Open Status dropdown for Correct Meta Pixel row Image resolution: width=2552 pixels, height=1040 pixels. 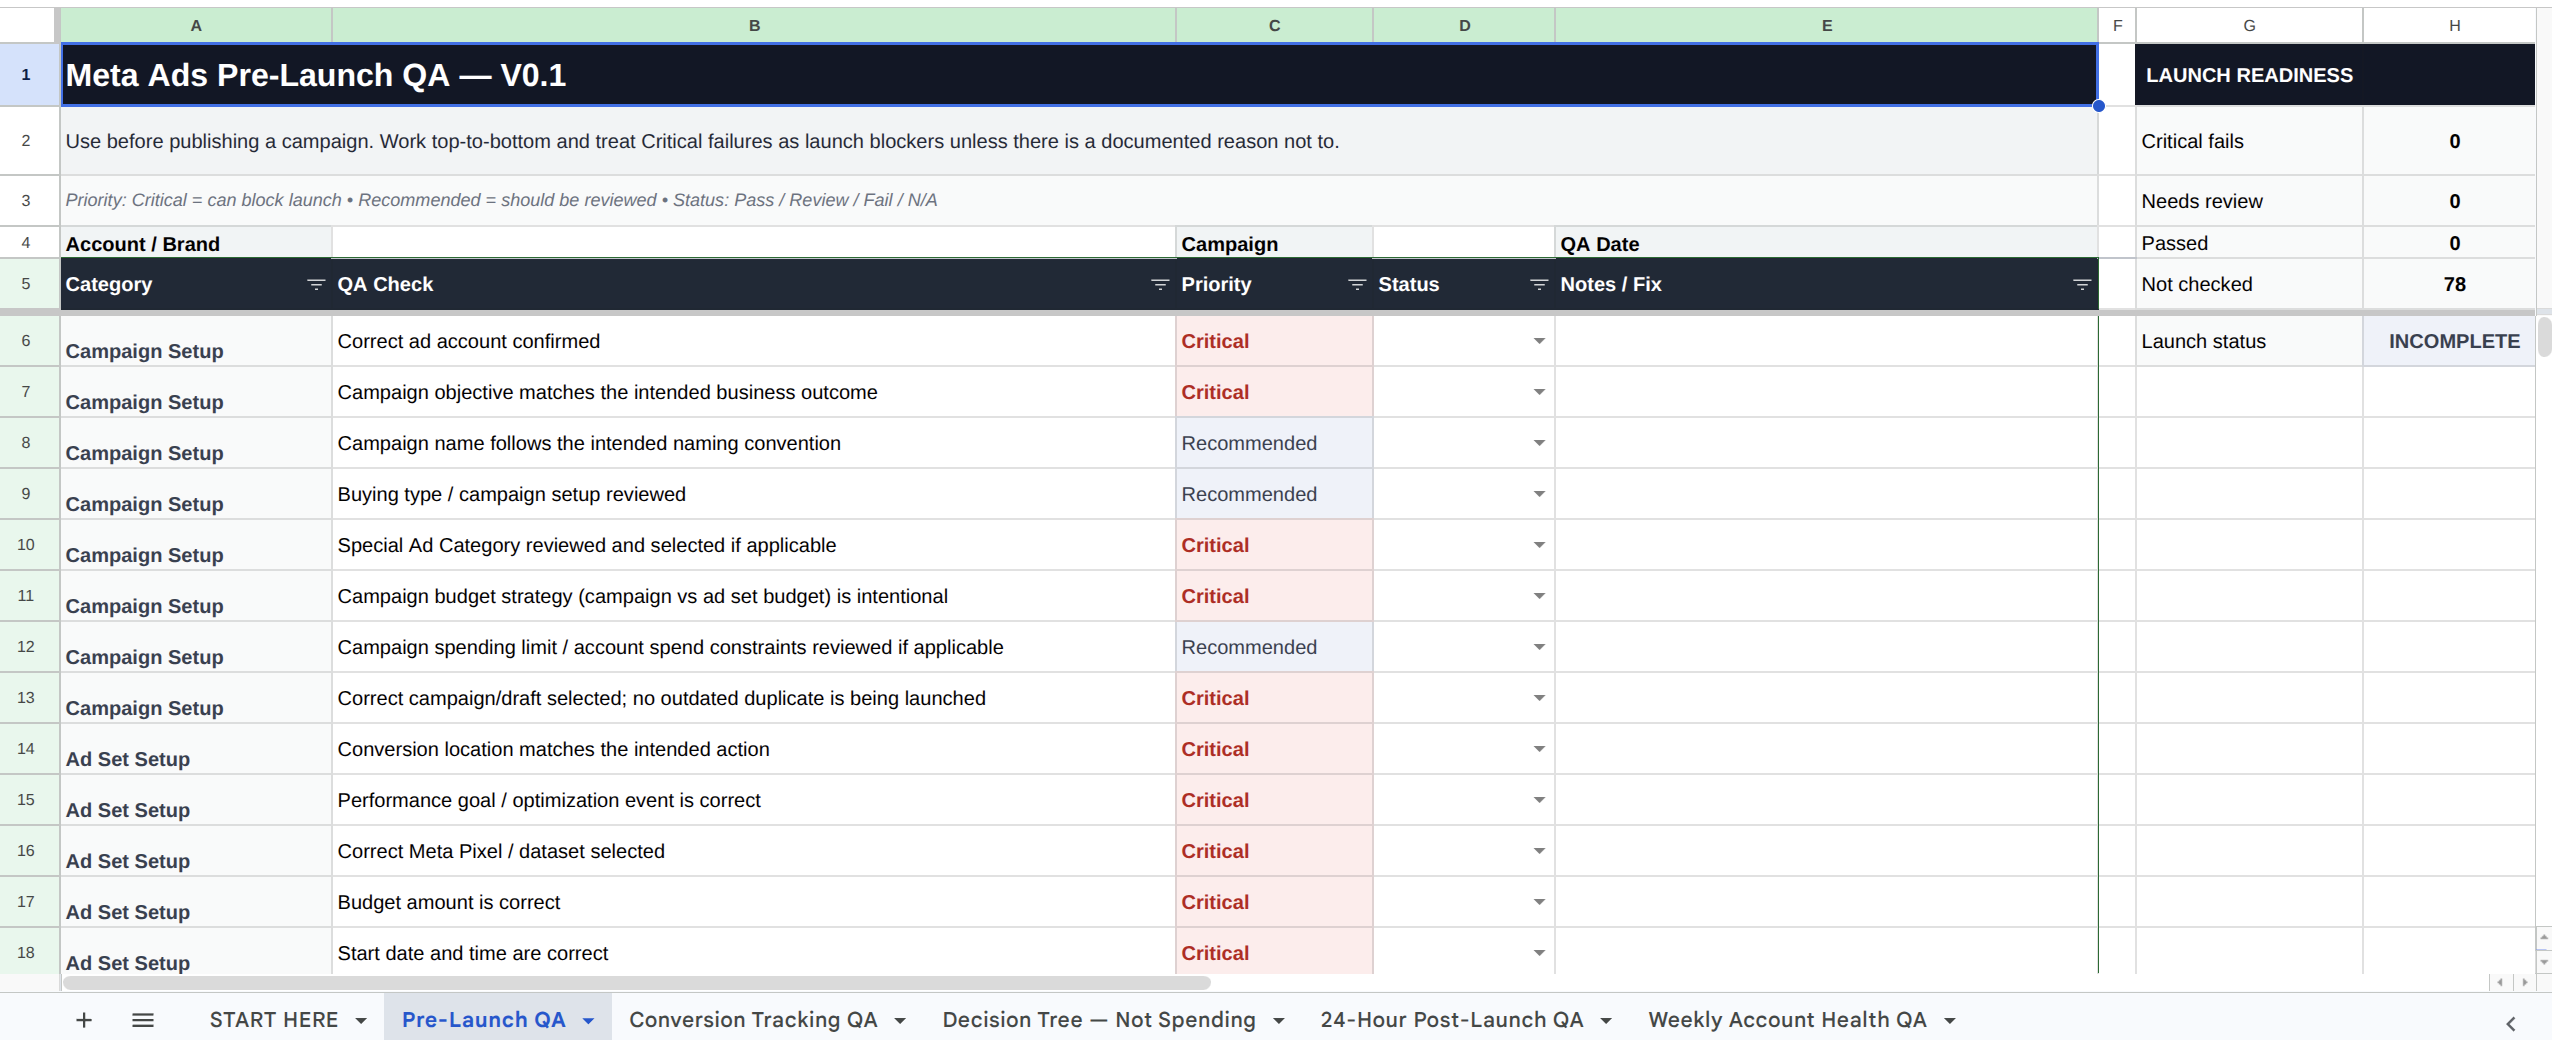click(x=1539, y=852)
